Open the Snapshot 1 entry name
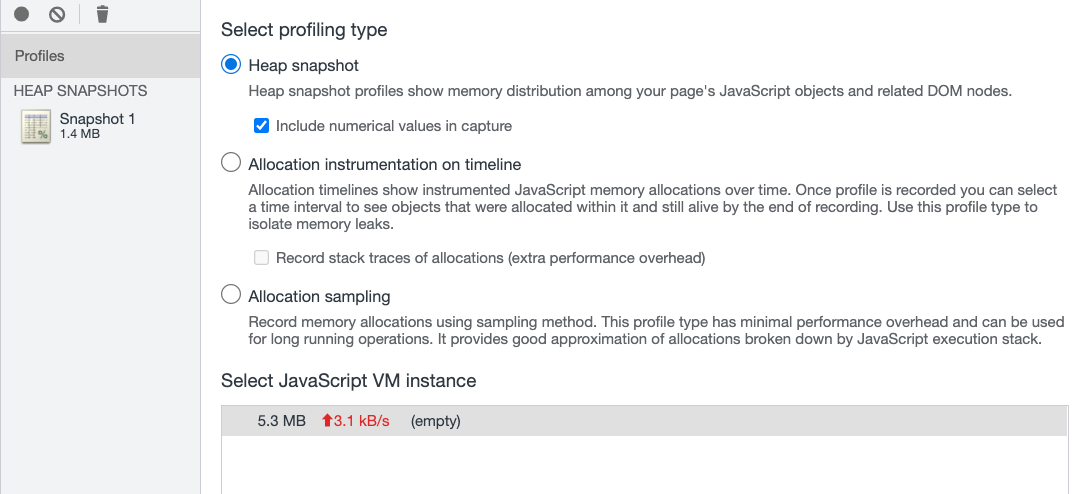 point(97,119)
